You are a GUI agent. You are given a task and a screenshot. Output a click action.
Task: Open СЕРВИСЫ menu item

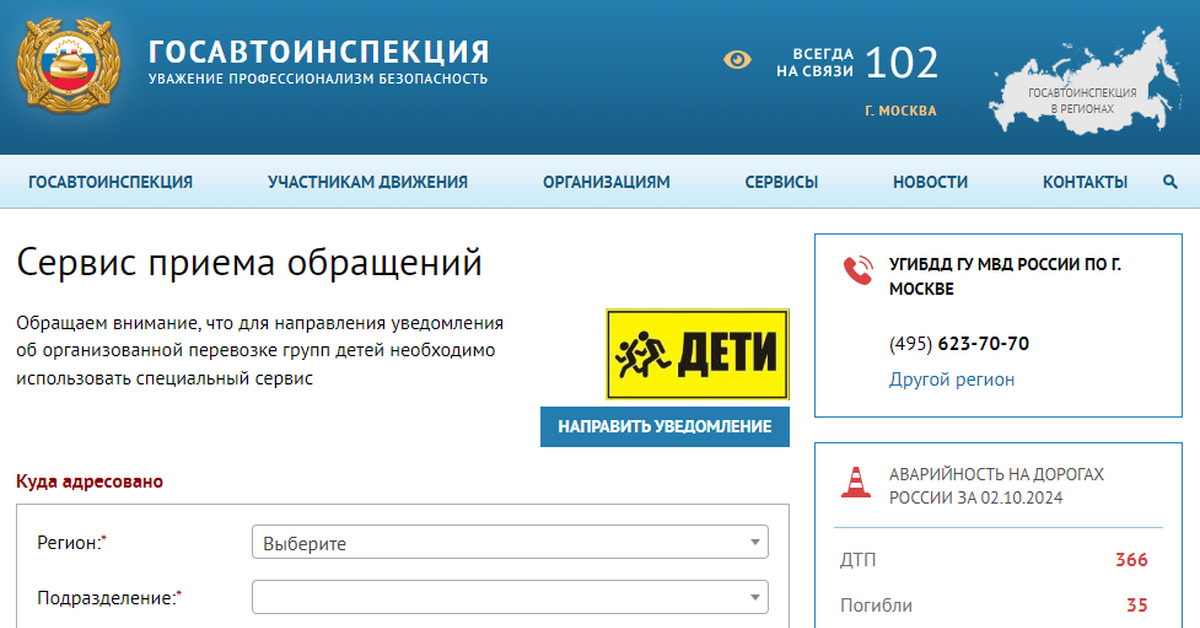(782, 182)
